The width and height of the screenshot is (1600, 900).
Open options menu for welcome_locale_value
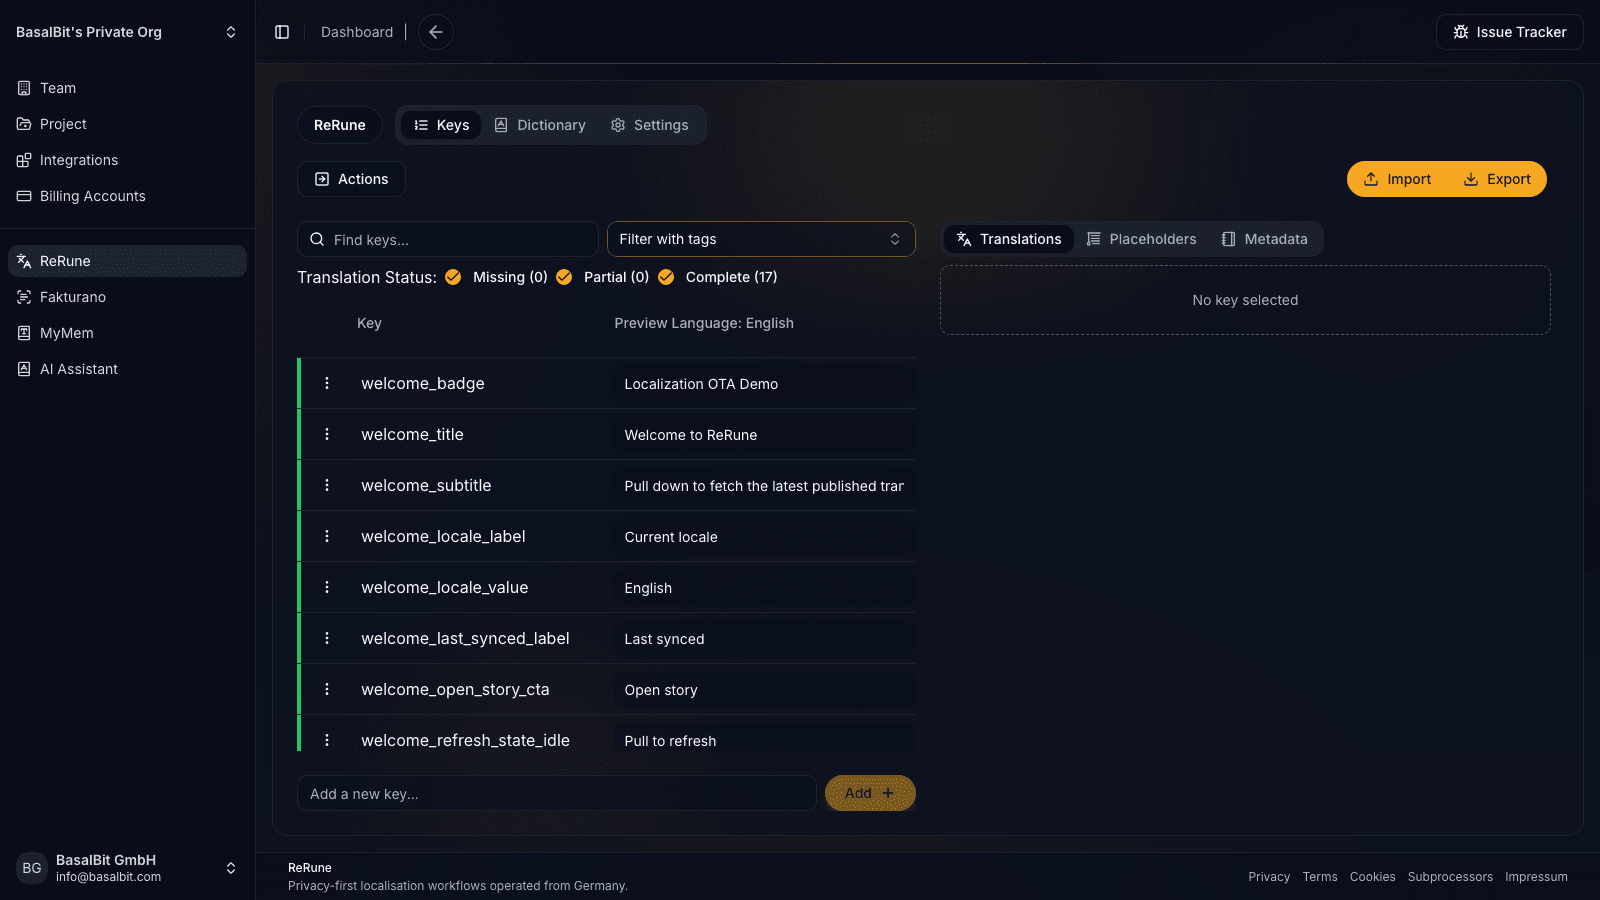(x=327, y=587)
